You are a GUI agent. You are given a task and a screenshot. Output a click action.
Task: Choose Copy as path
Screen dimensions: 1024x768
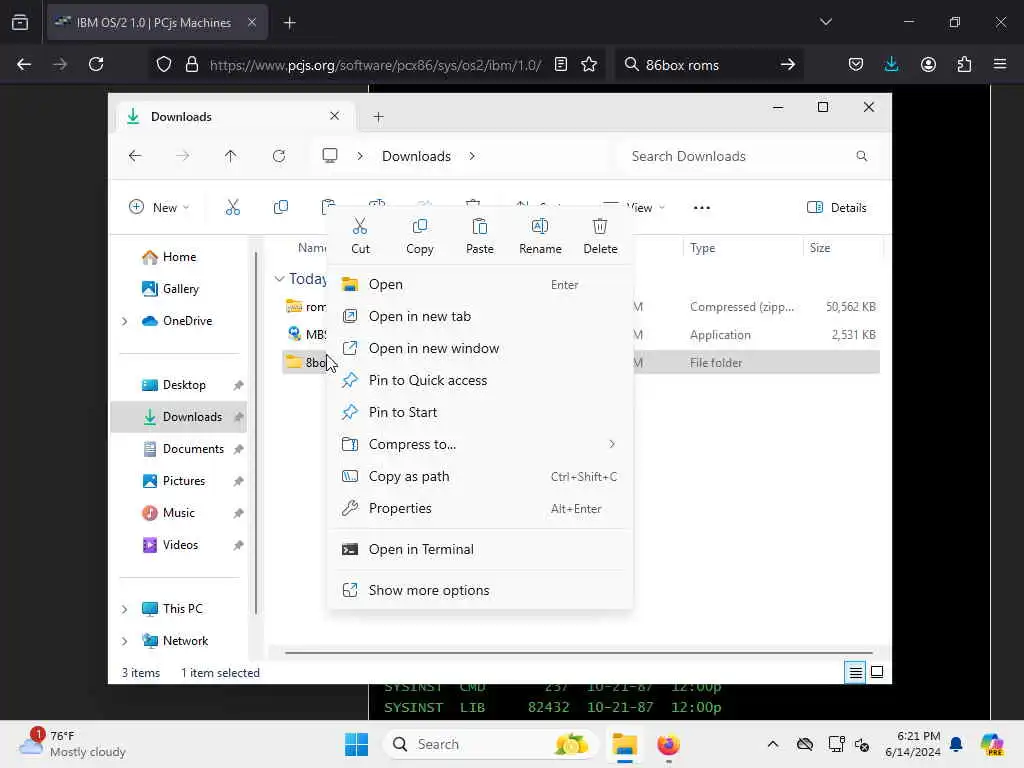480,477
